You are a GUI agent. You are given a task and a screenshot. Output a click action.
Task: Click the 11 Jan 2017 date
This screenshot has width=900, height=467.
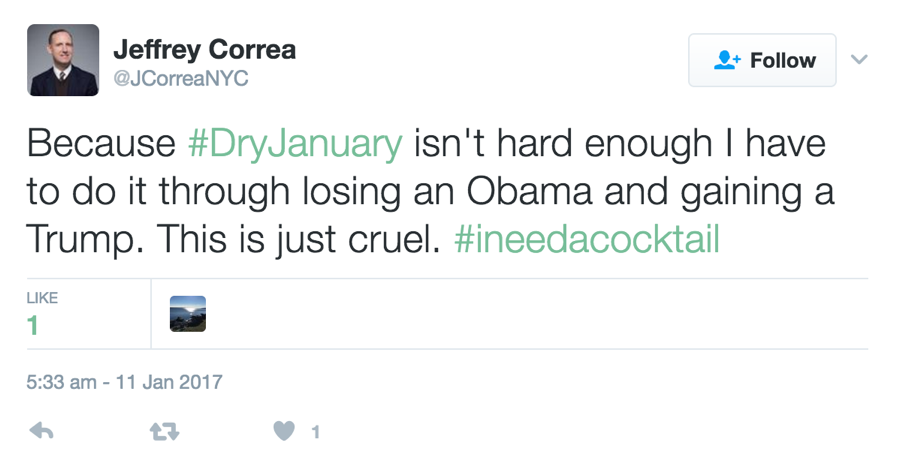point(170,382)
